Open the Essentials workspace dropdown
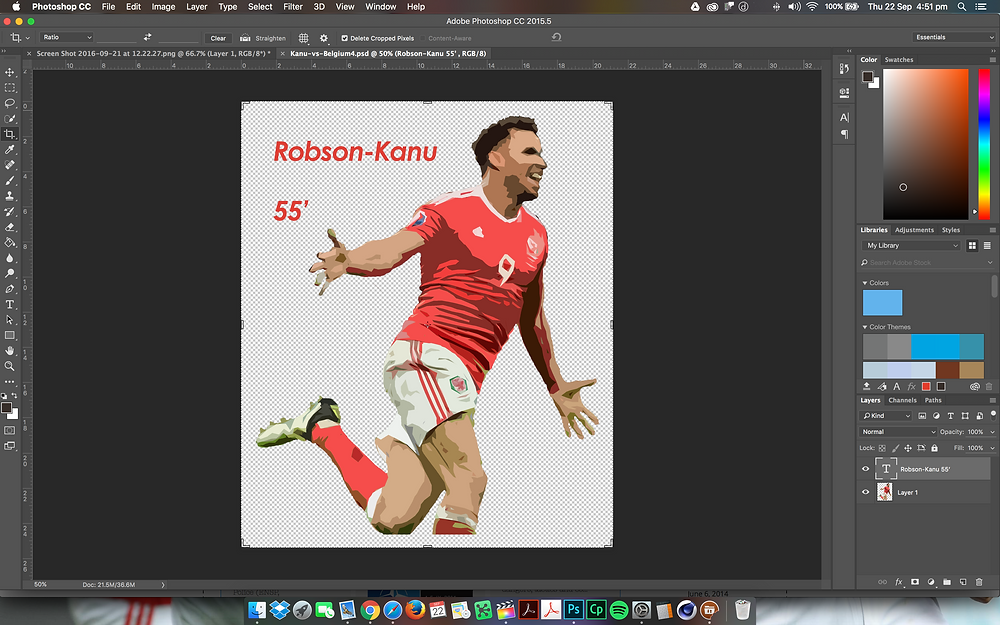 [x=953, y=38]
